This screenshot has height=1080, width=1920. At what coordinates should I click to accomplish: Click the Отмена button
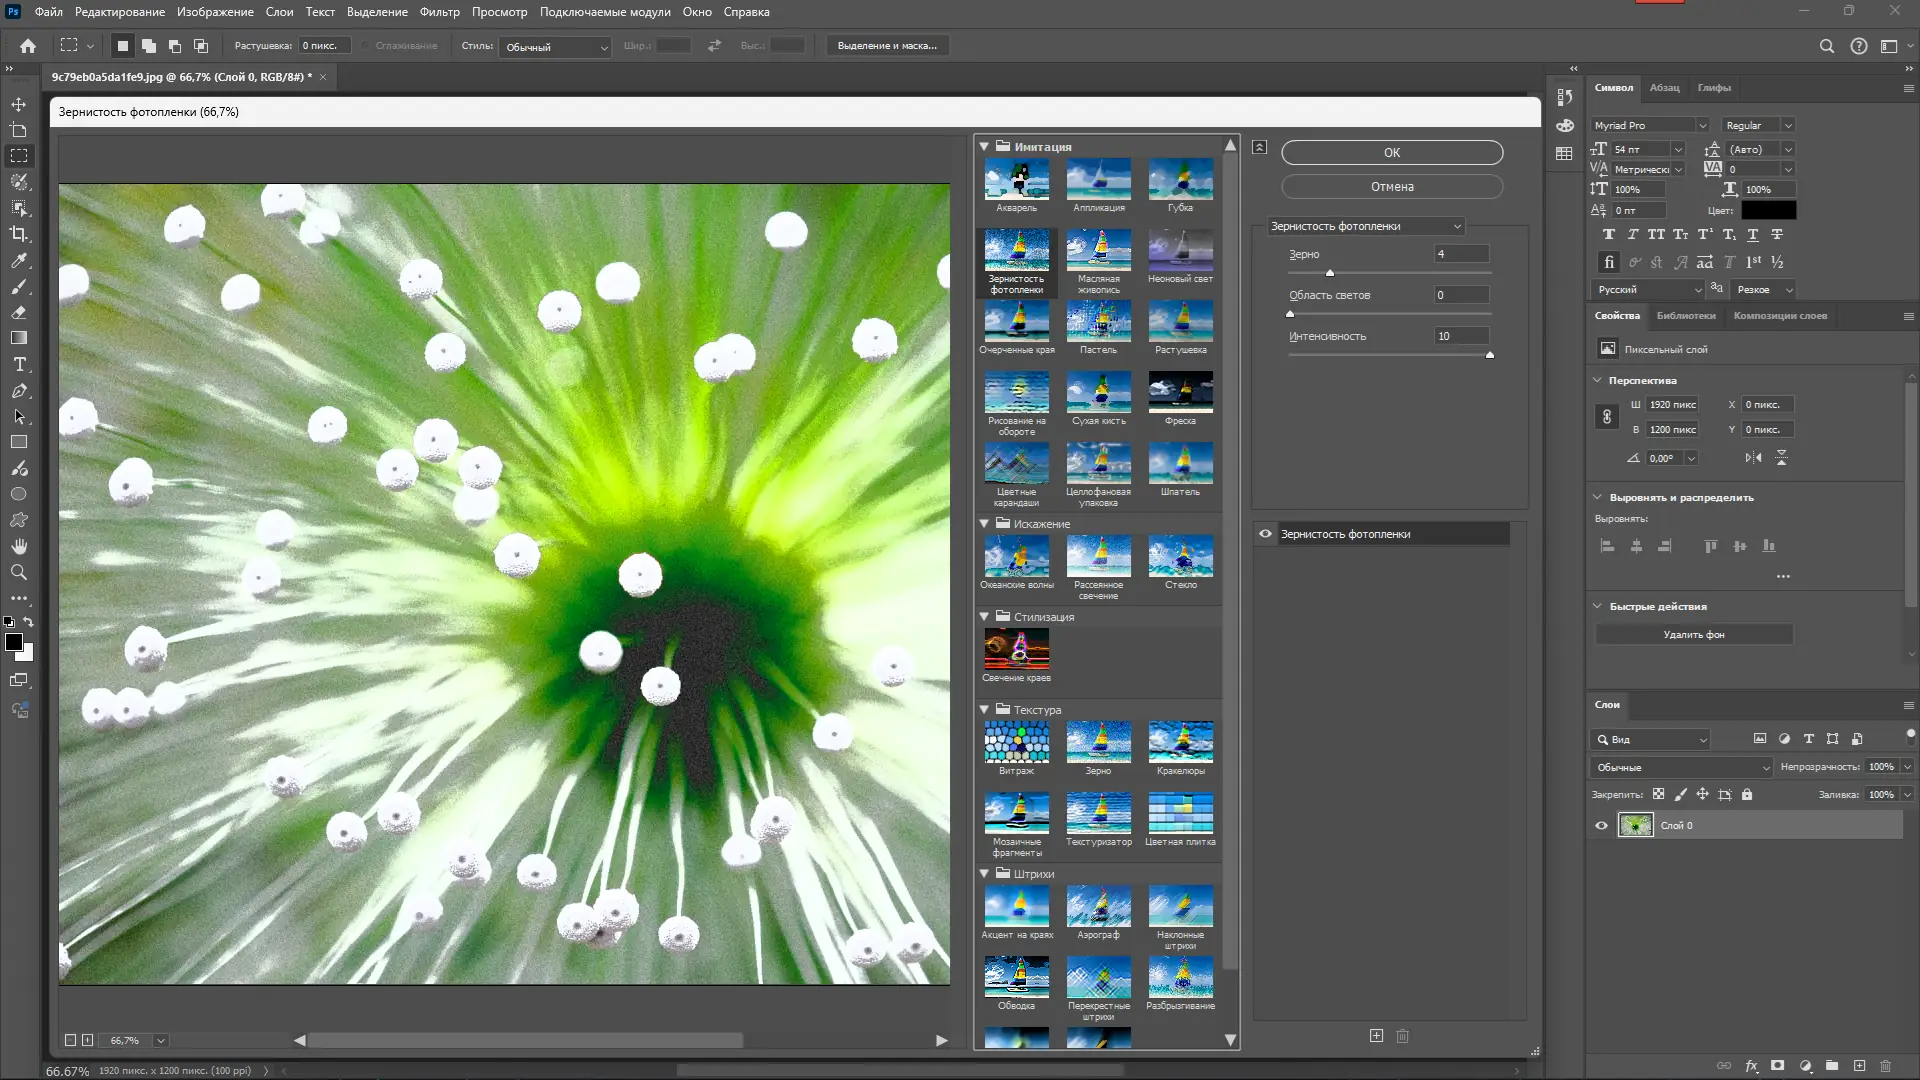(x=1391, y=187)
